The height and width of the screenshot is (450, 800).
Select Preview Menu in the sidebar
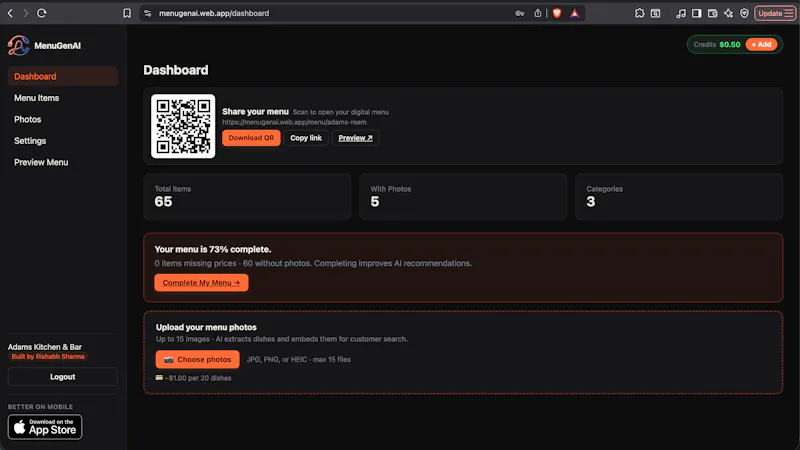tap(41, 162)
